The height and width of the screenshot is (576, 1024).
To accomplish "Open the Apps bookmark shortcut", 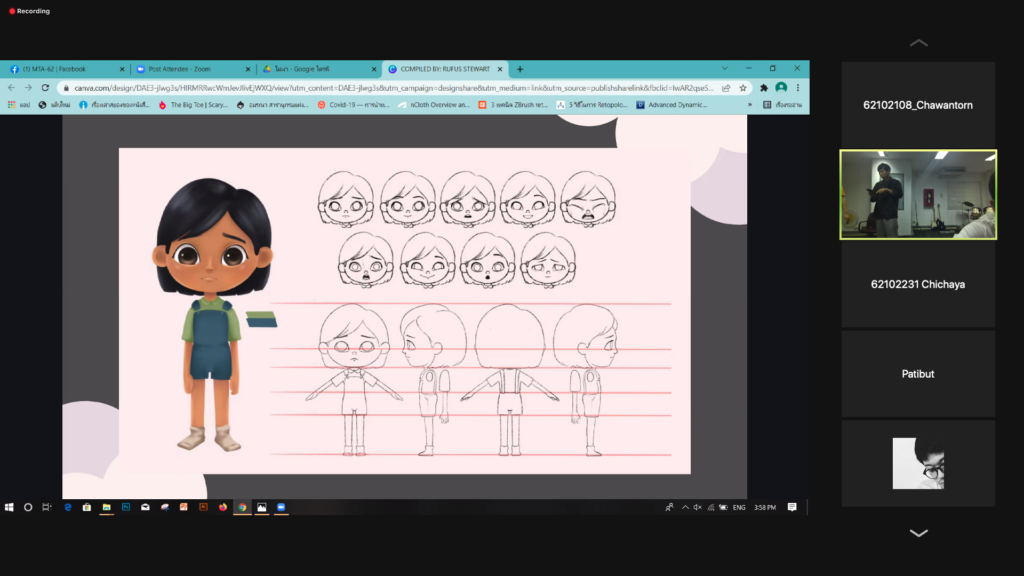I will click(18, 104).
